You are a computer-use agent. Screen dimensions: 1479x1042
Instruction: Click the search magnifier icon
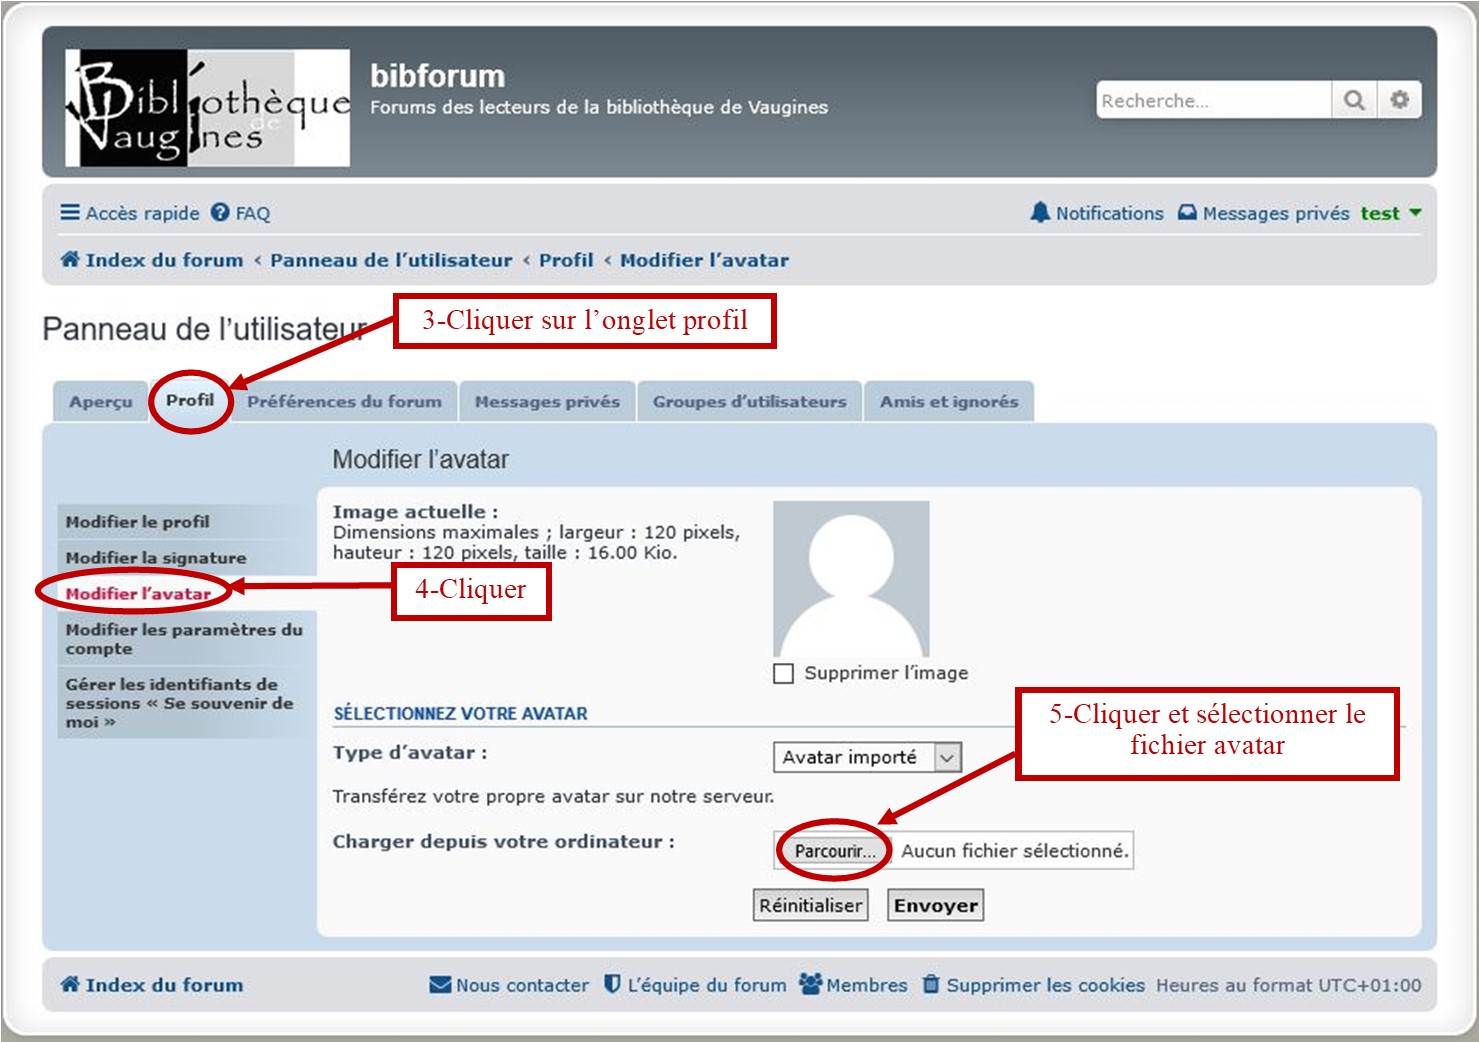1354,100
